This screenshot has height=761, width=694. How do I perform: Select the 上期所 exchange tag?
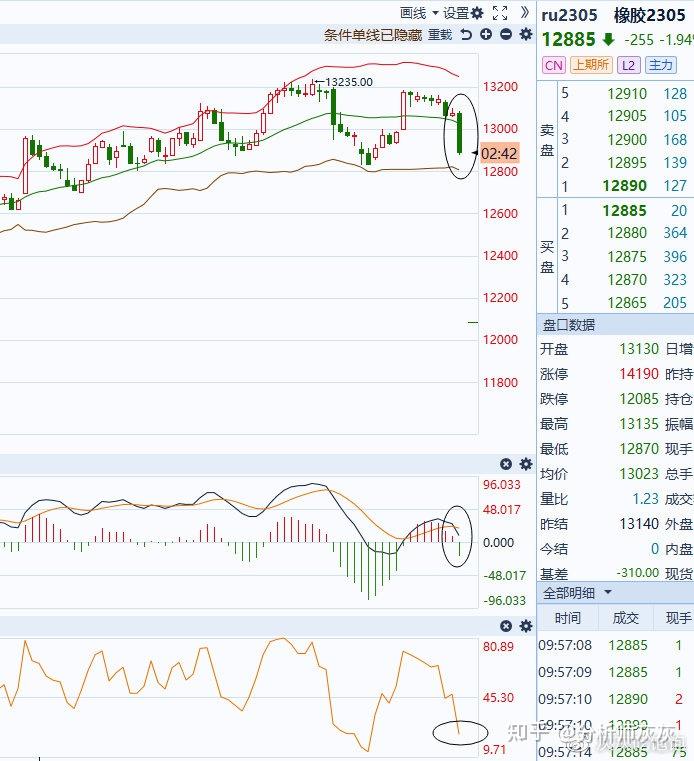point(591,65)
